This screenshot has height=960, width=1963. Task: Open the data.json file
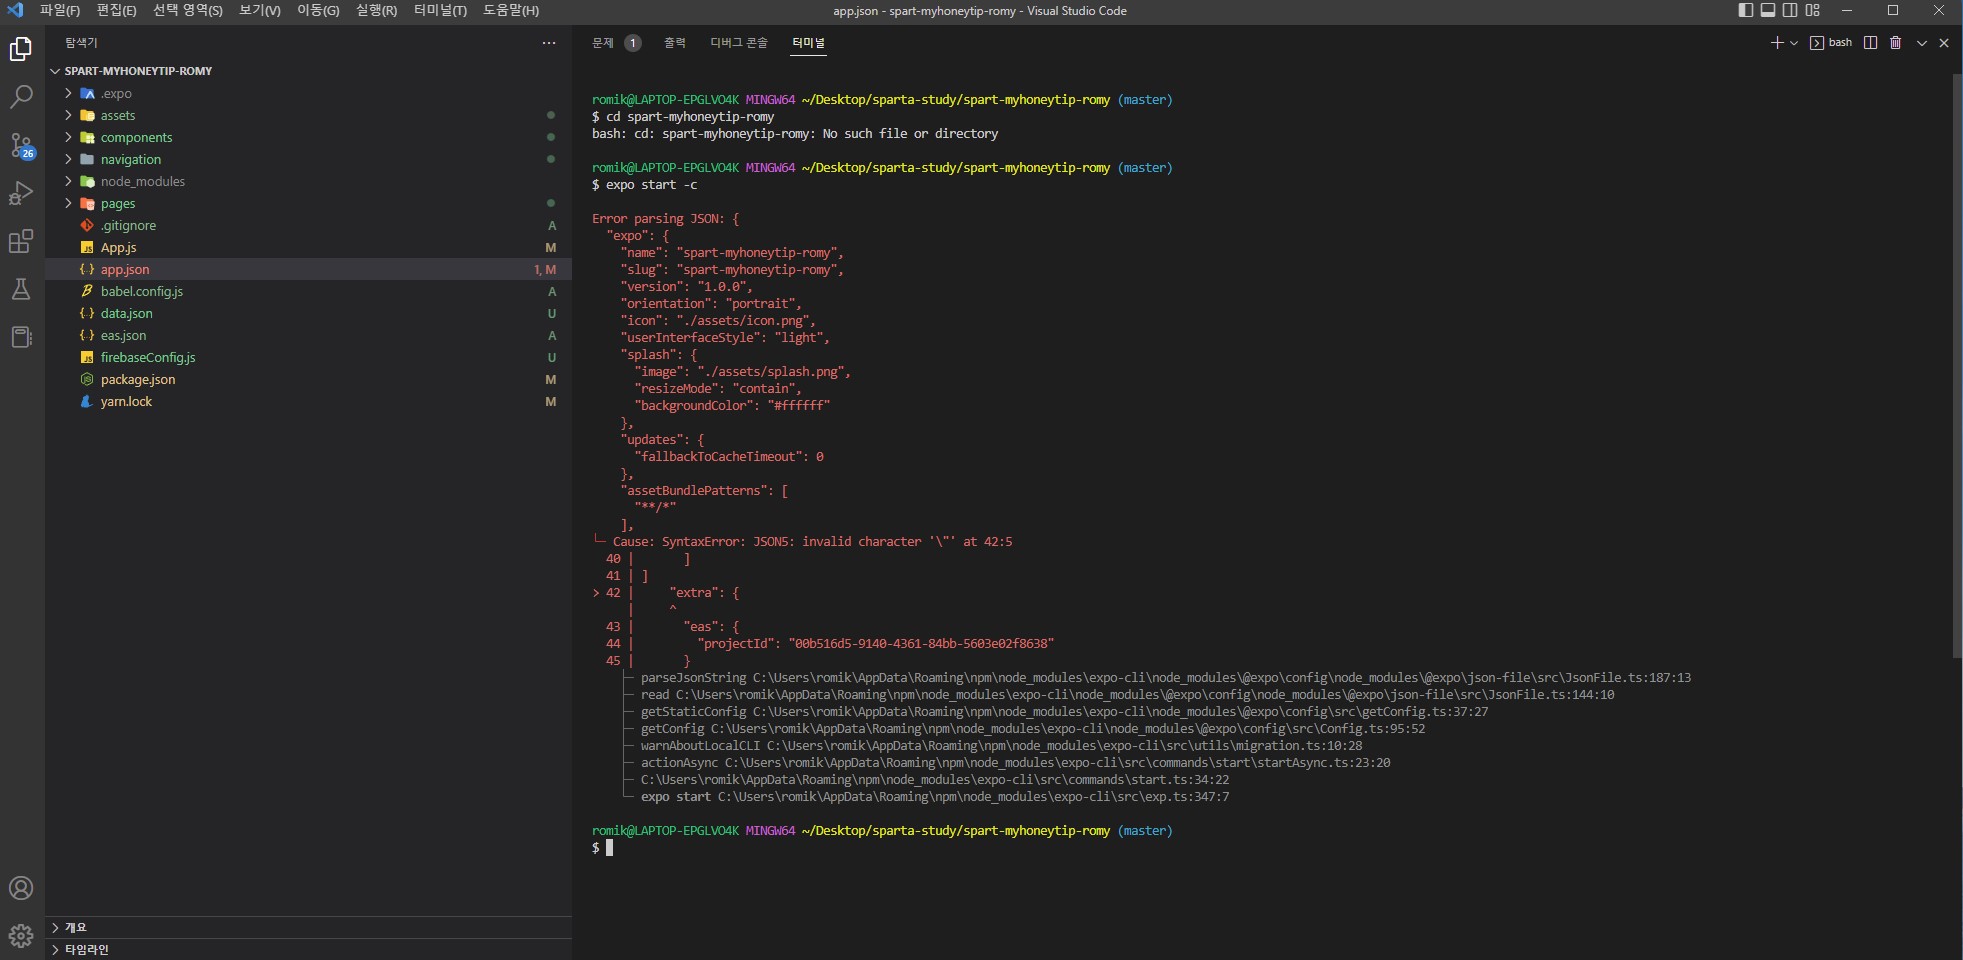(x=309, y=313)
